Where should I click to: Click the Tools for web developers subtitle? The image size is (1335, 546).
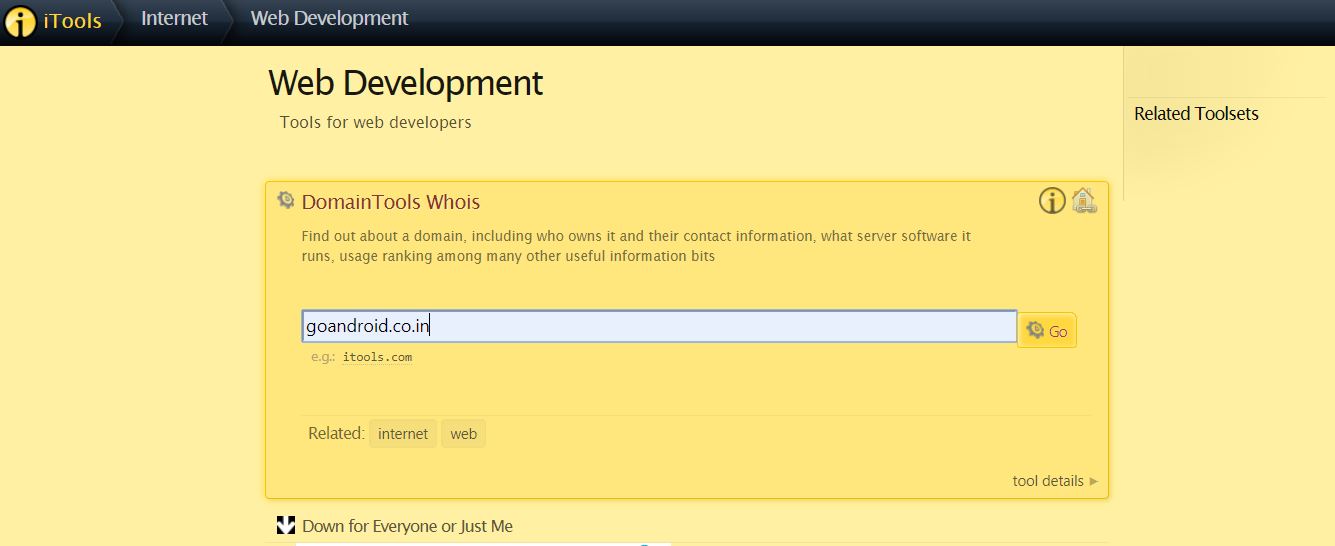[375, 122]
